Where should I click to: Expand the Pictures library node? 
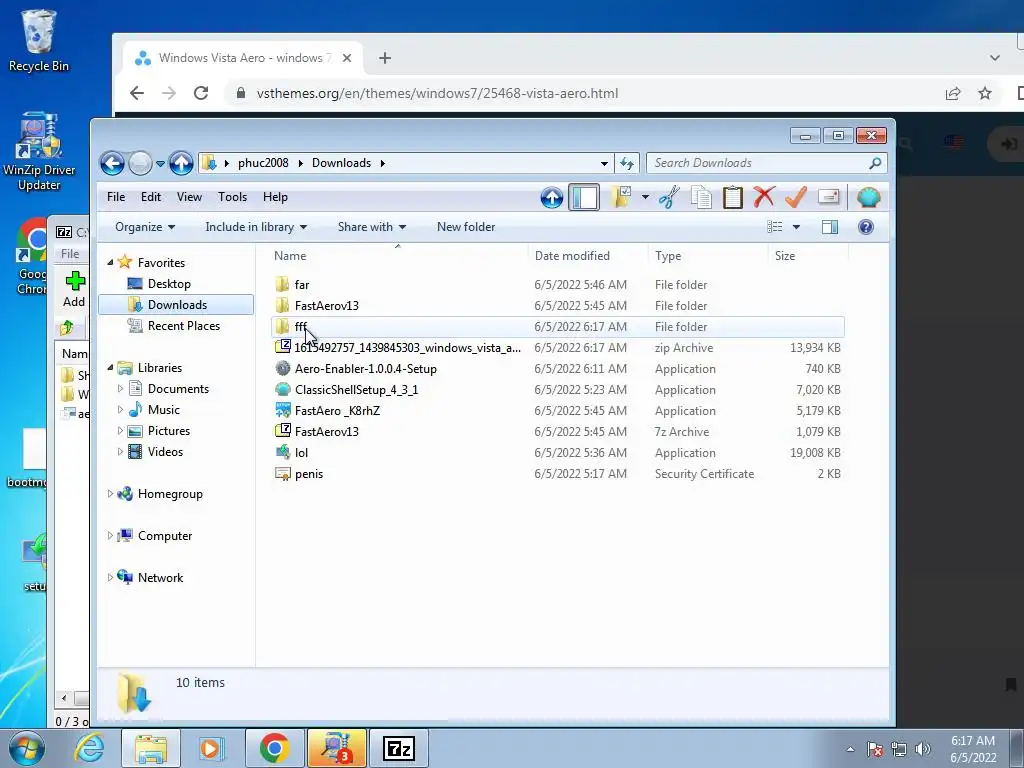pos(120,430)
